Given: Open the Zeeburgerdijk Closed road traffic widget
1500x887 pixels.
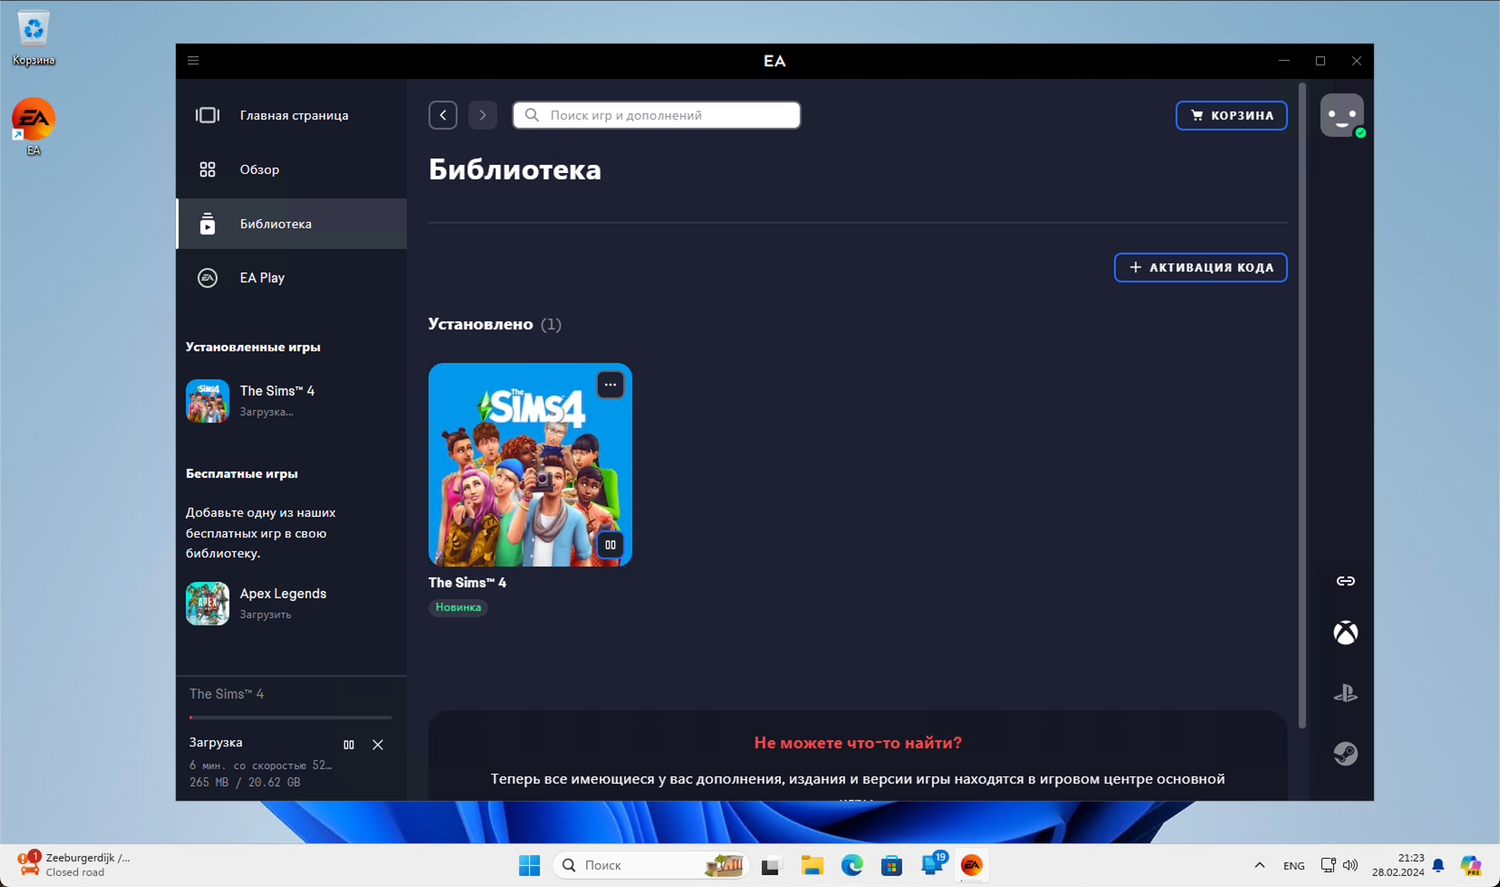Looking at the screenshot, I should point(75,865).
